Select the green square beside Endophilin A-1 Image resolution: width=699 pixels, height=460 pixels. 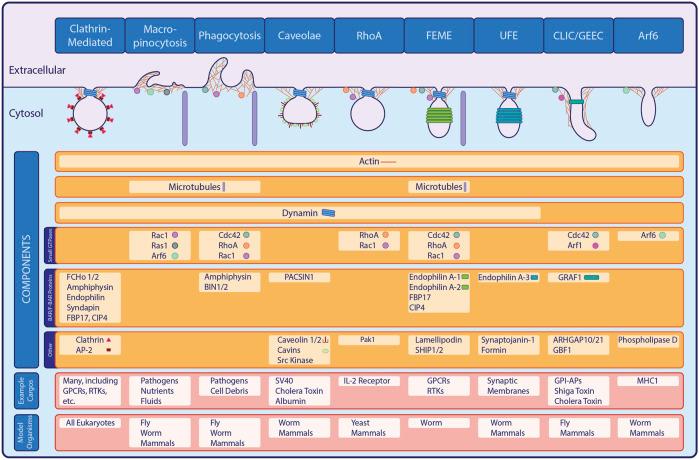[x=465, y=276]
